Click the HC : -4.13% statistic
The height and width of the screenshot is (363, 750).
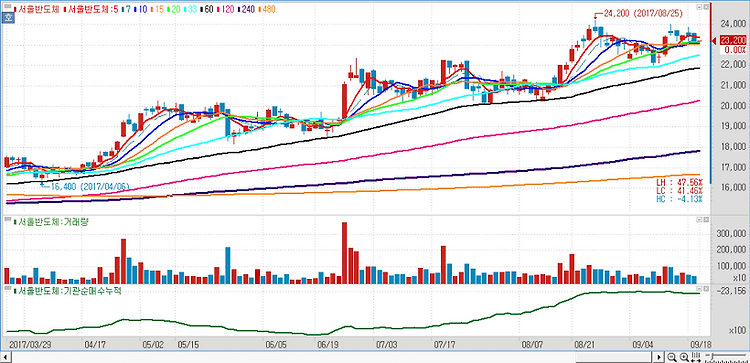(x=679, y=199)
